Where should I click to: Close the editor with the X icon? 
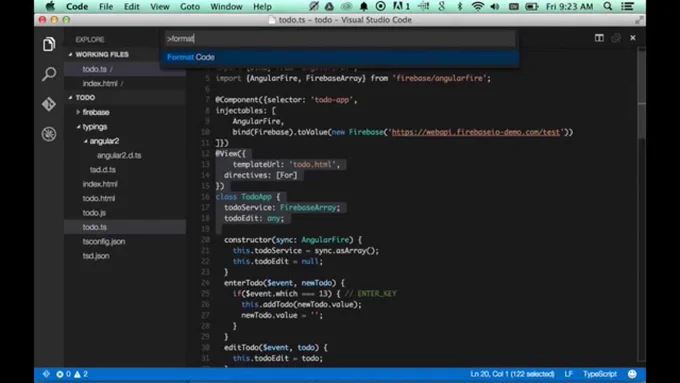(x=633, y=38)
